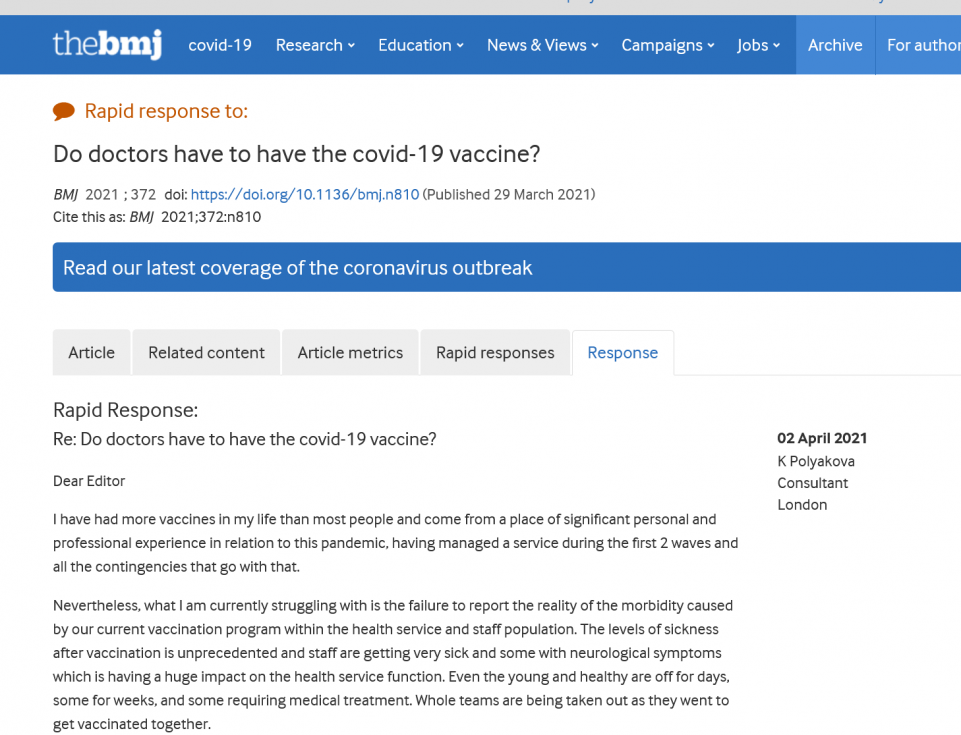Viewport: 961px width, 735px height.
Task: Select the Rapid responses tab
Action: (x=495, y=352)
